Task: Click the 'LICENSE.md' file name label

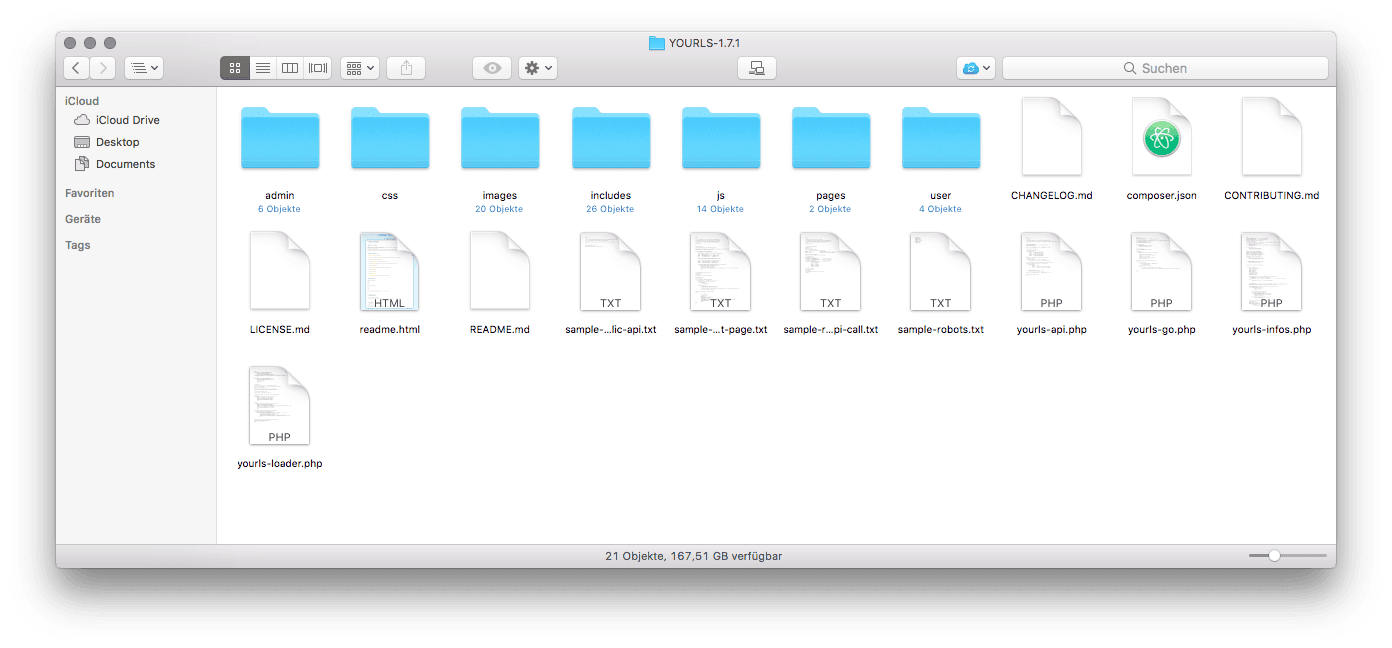Action: coord(280,329)
